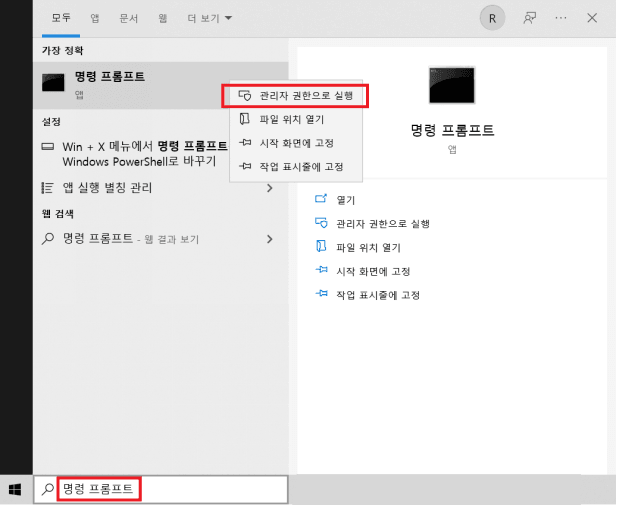Click 열기 in the preview pane
Screen dimensions: 617x506
pos(345,200)
